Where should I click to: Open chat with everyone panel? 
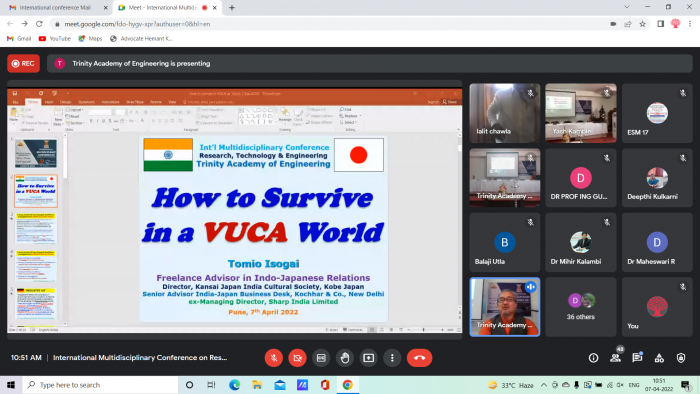pos(637,358)
